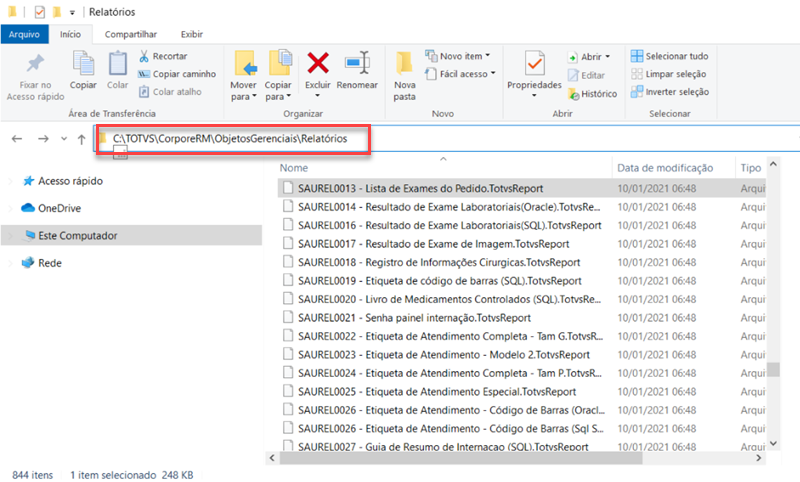The height and width of the screenshot is (482, 800).
Task: Click file icon of SAUREL0017 row
Action: point(288,243)
